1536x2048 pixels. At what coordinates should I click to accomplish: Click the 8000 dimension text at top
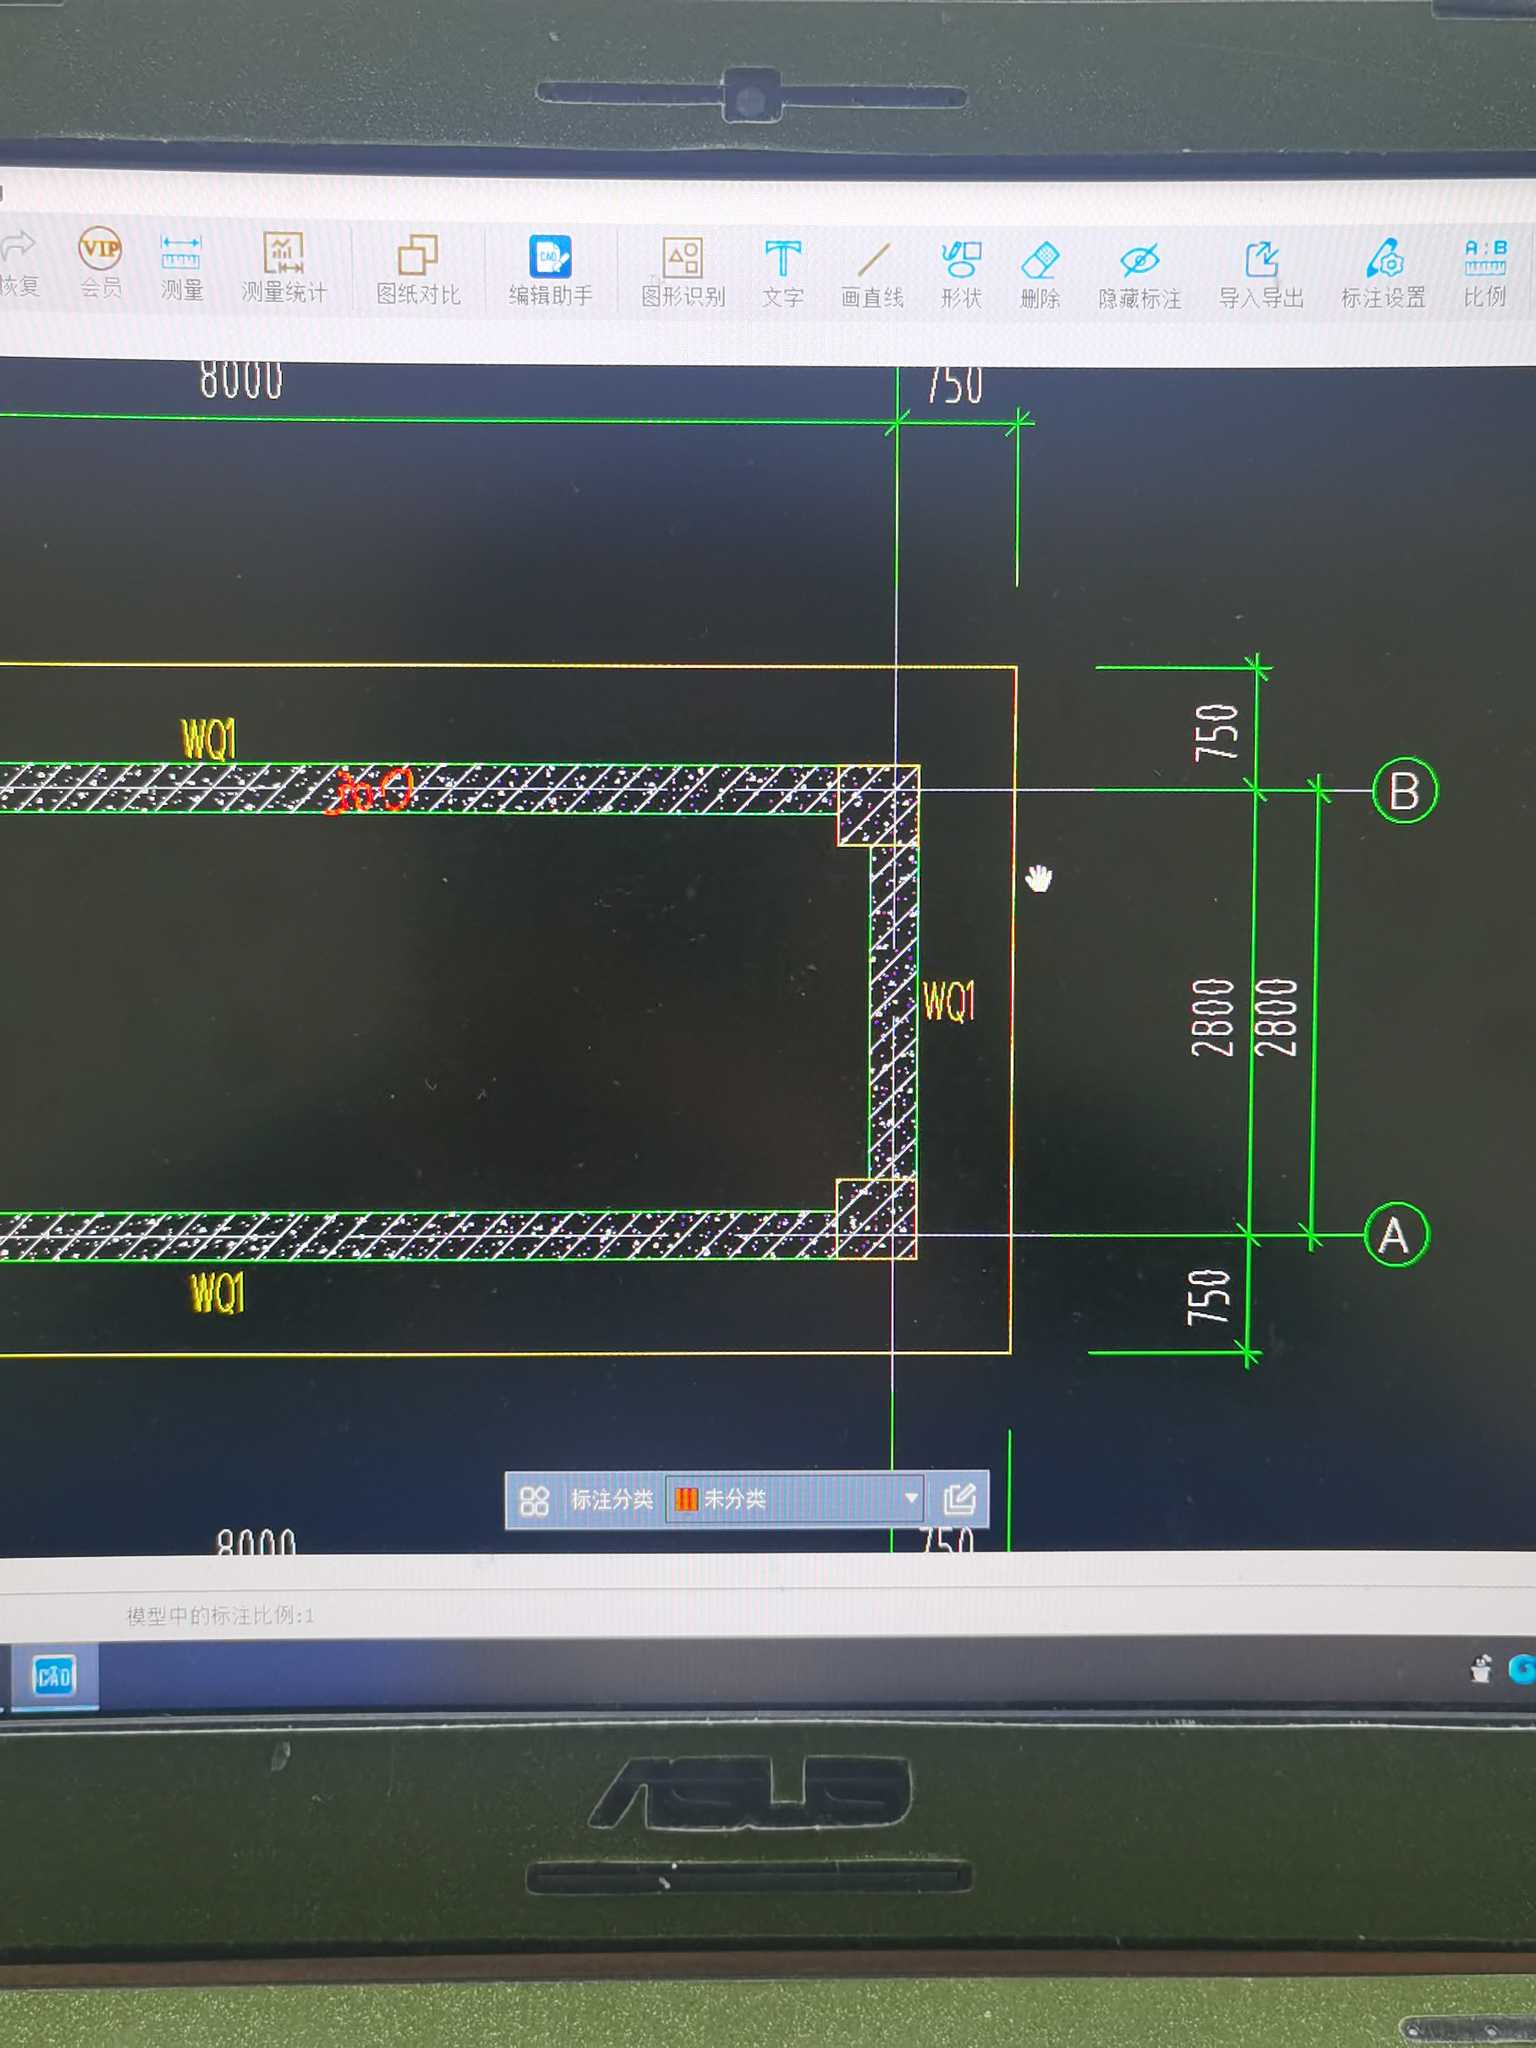click(241, 381)
